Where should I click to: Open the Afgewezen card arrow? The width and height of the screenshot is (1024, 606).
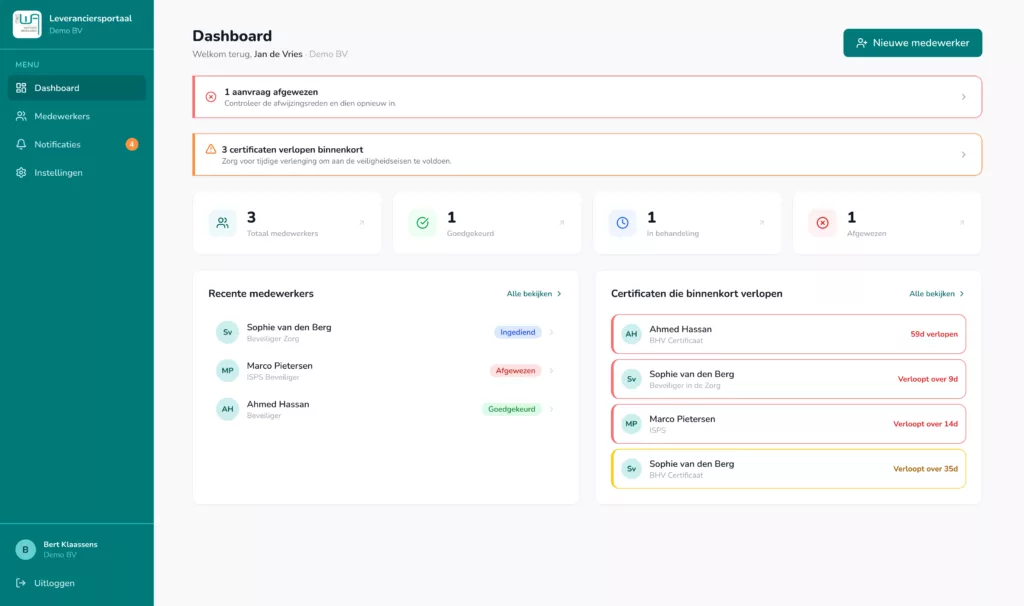(x=961, y=223)
